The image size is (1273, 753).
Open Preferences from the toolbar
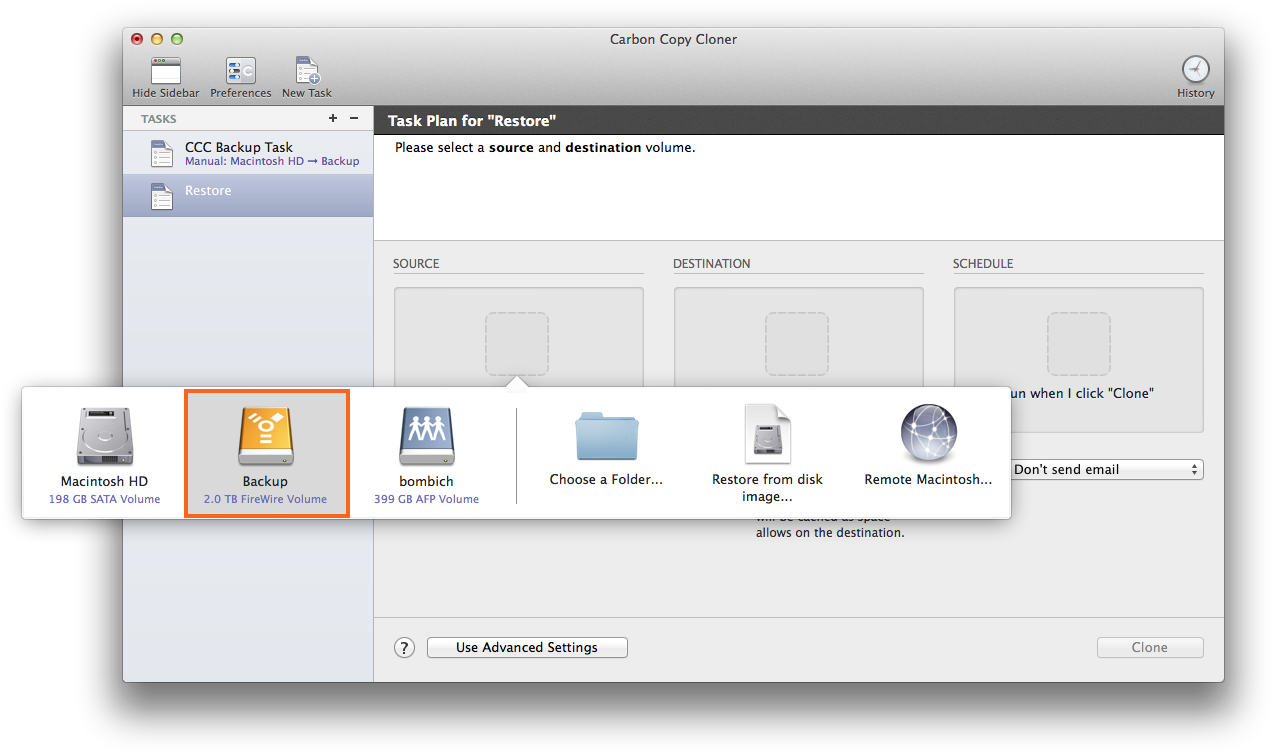[x=241, y=71]
